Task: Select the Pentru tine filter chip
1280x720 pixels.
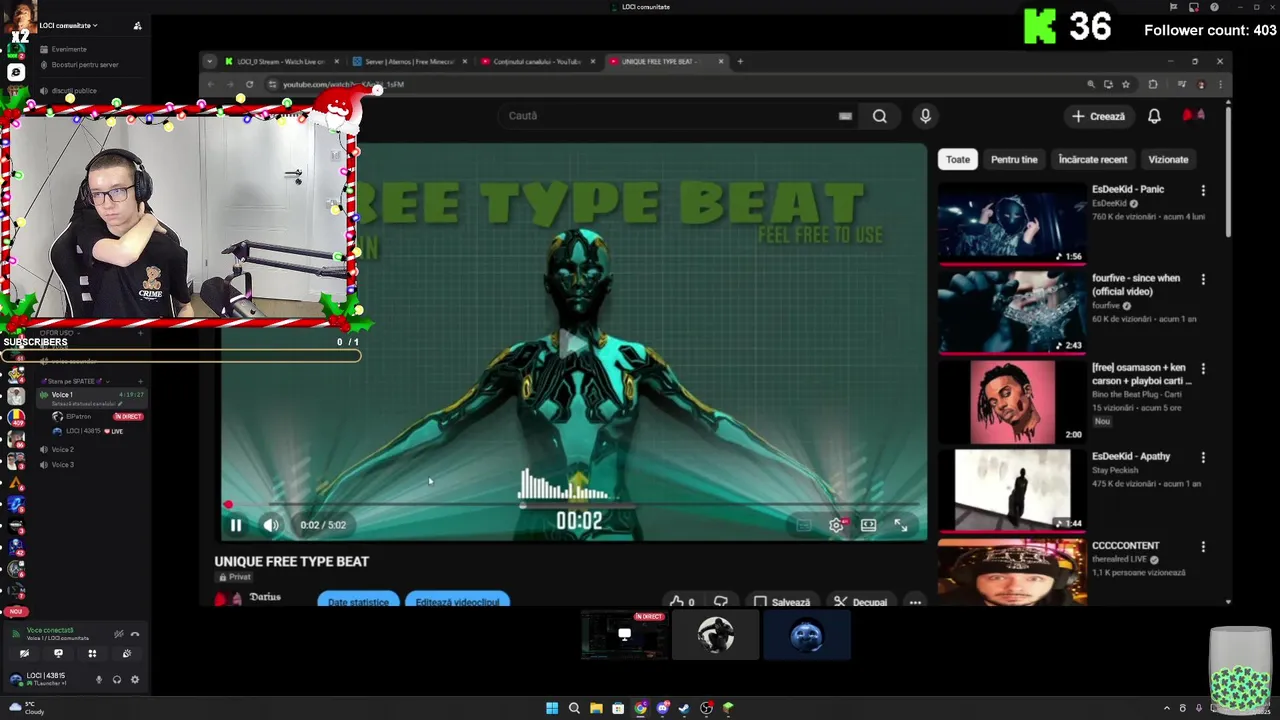Action: [x=1014, y=159]
